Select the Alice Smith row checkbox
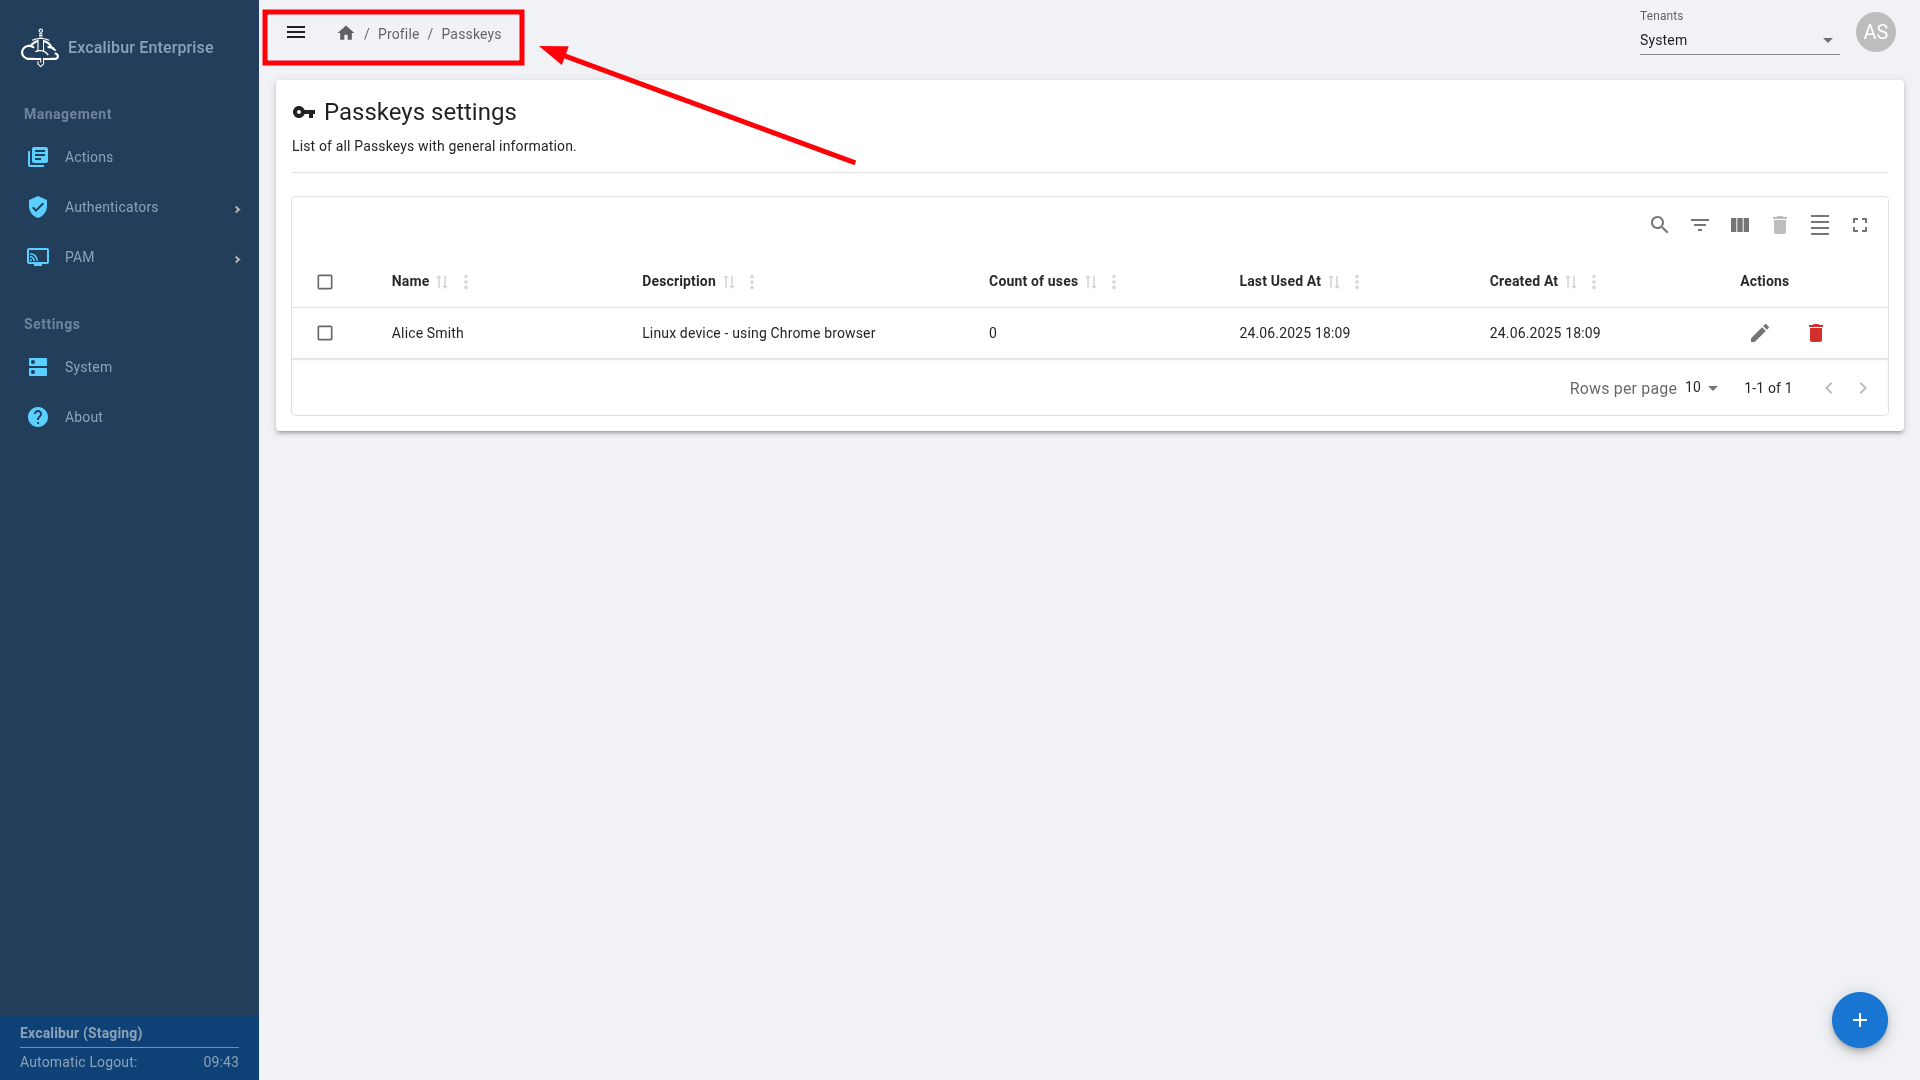Viewport: 1920px width, 1080px height. [325, 333]
